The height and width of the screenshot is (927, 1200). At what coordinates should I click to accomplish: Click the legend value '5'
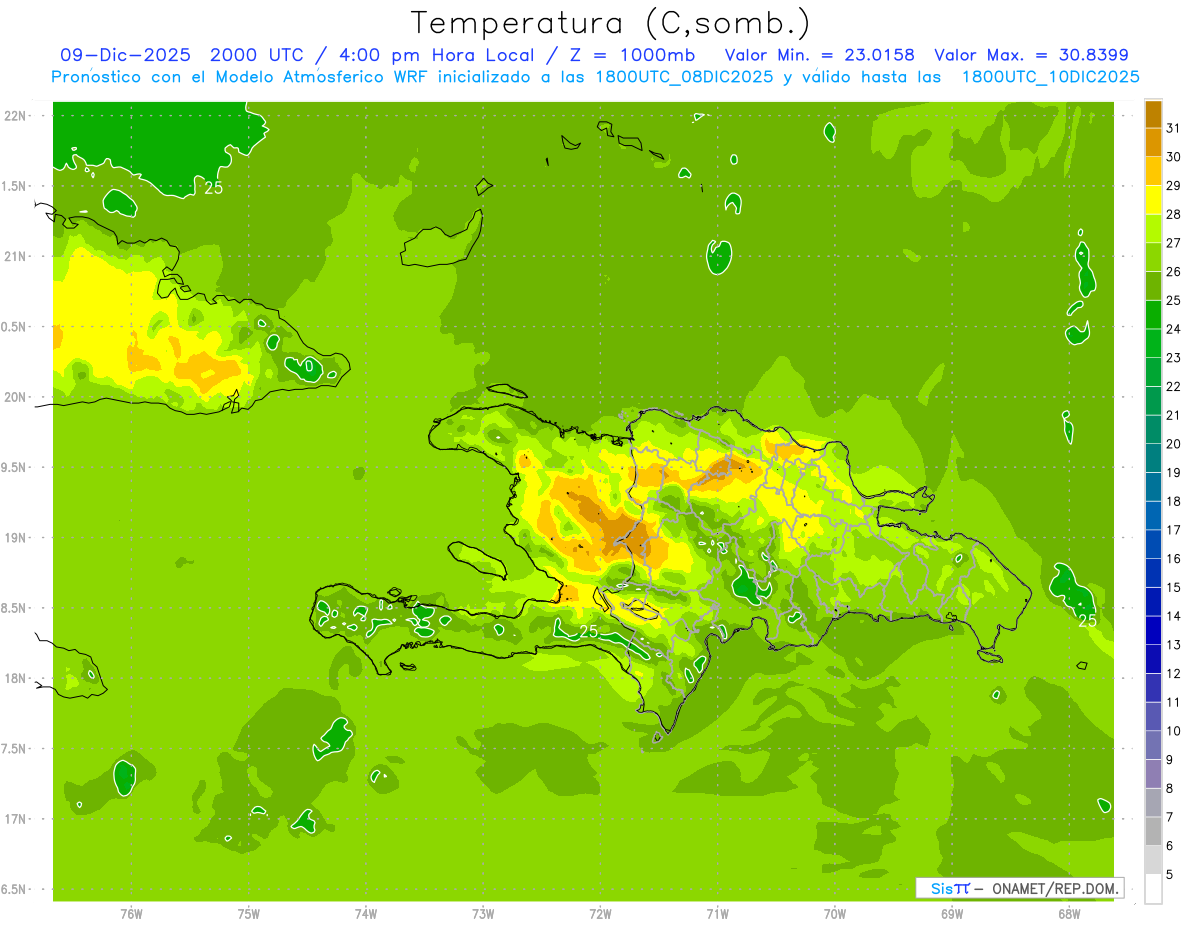pos(1170,875)
